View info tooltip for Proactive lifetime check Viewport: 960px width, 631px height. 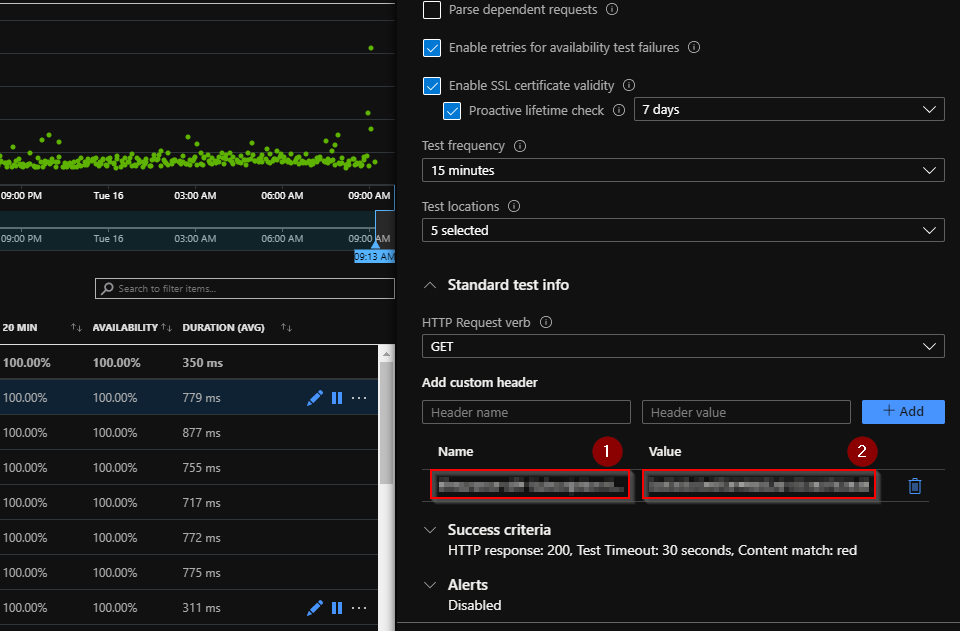(617, 111)
